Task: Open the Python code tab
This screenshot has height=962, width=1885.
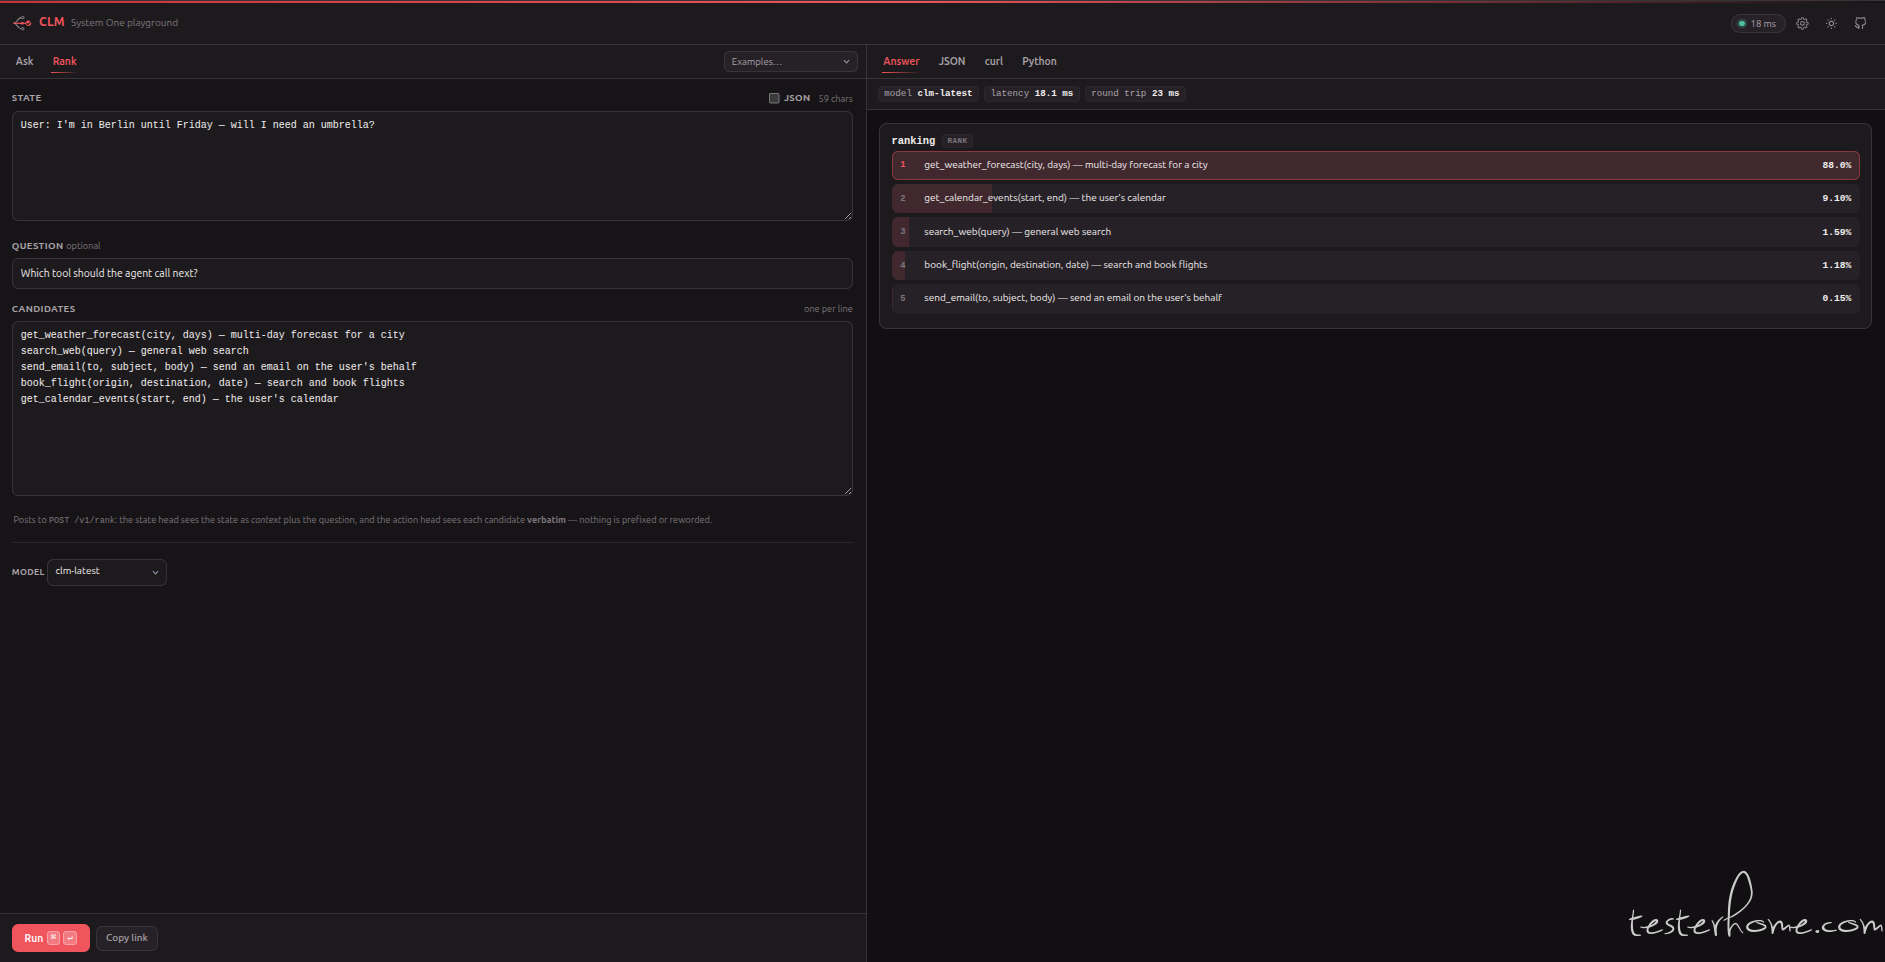Action: (1039, 61)
